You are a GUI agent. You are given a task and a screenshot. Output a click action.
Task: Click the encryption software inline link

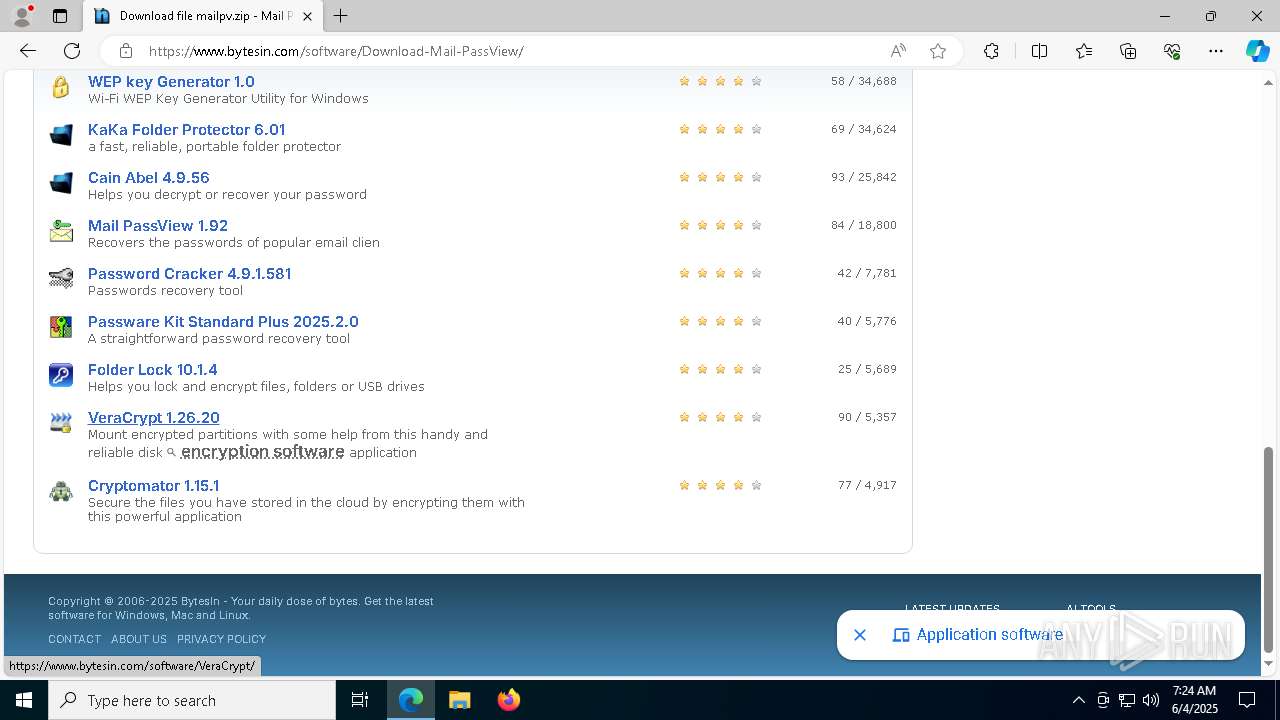(262, 452)
